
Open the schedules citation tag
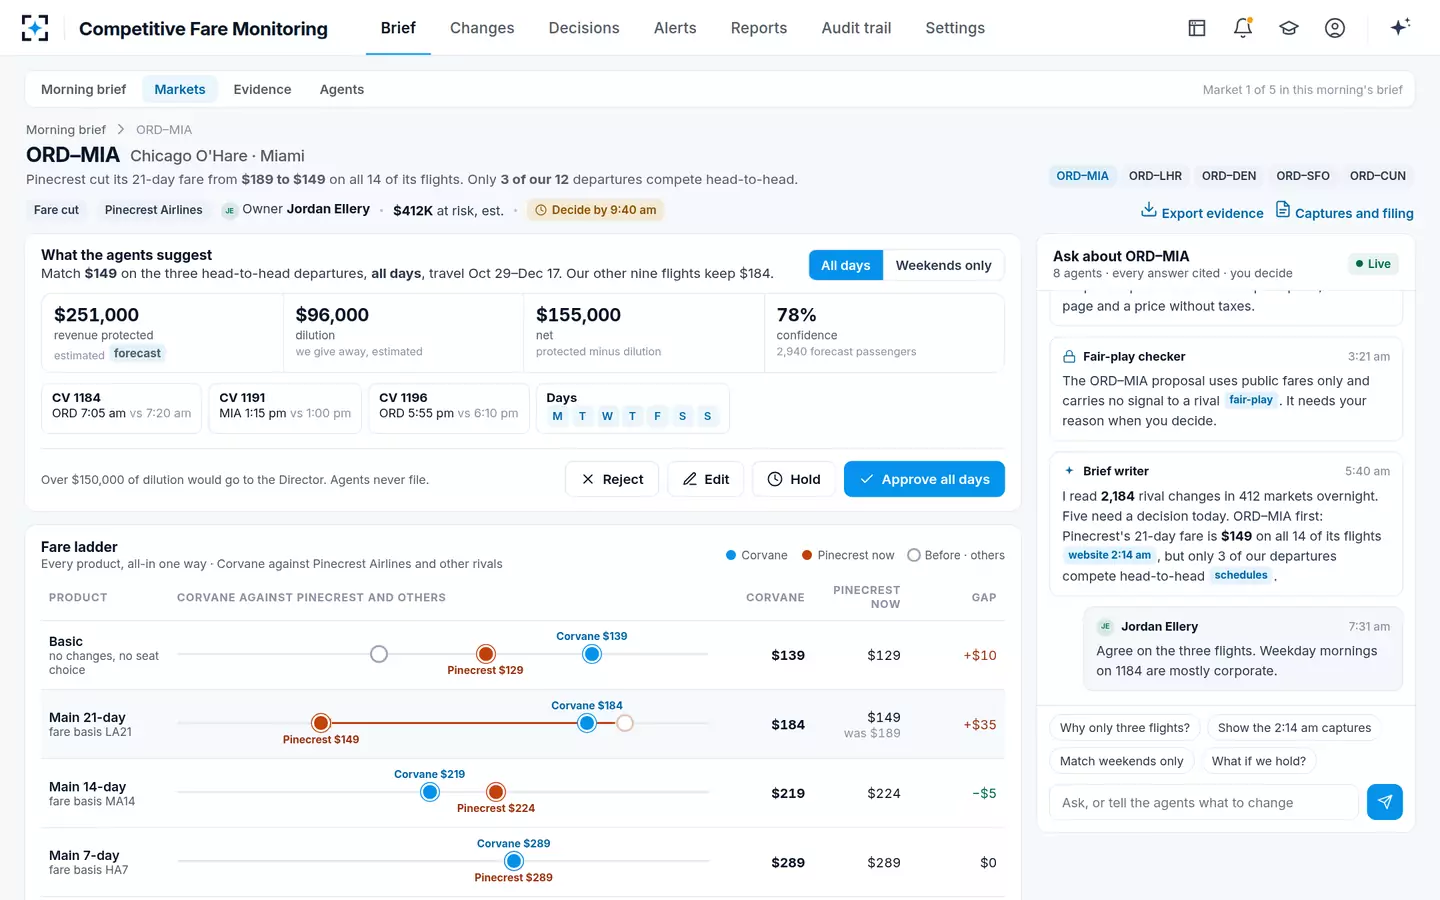tap(1241, 575)
